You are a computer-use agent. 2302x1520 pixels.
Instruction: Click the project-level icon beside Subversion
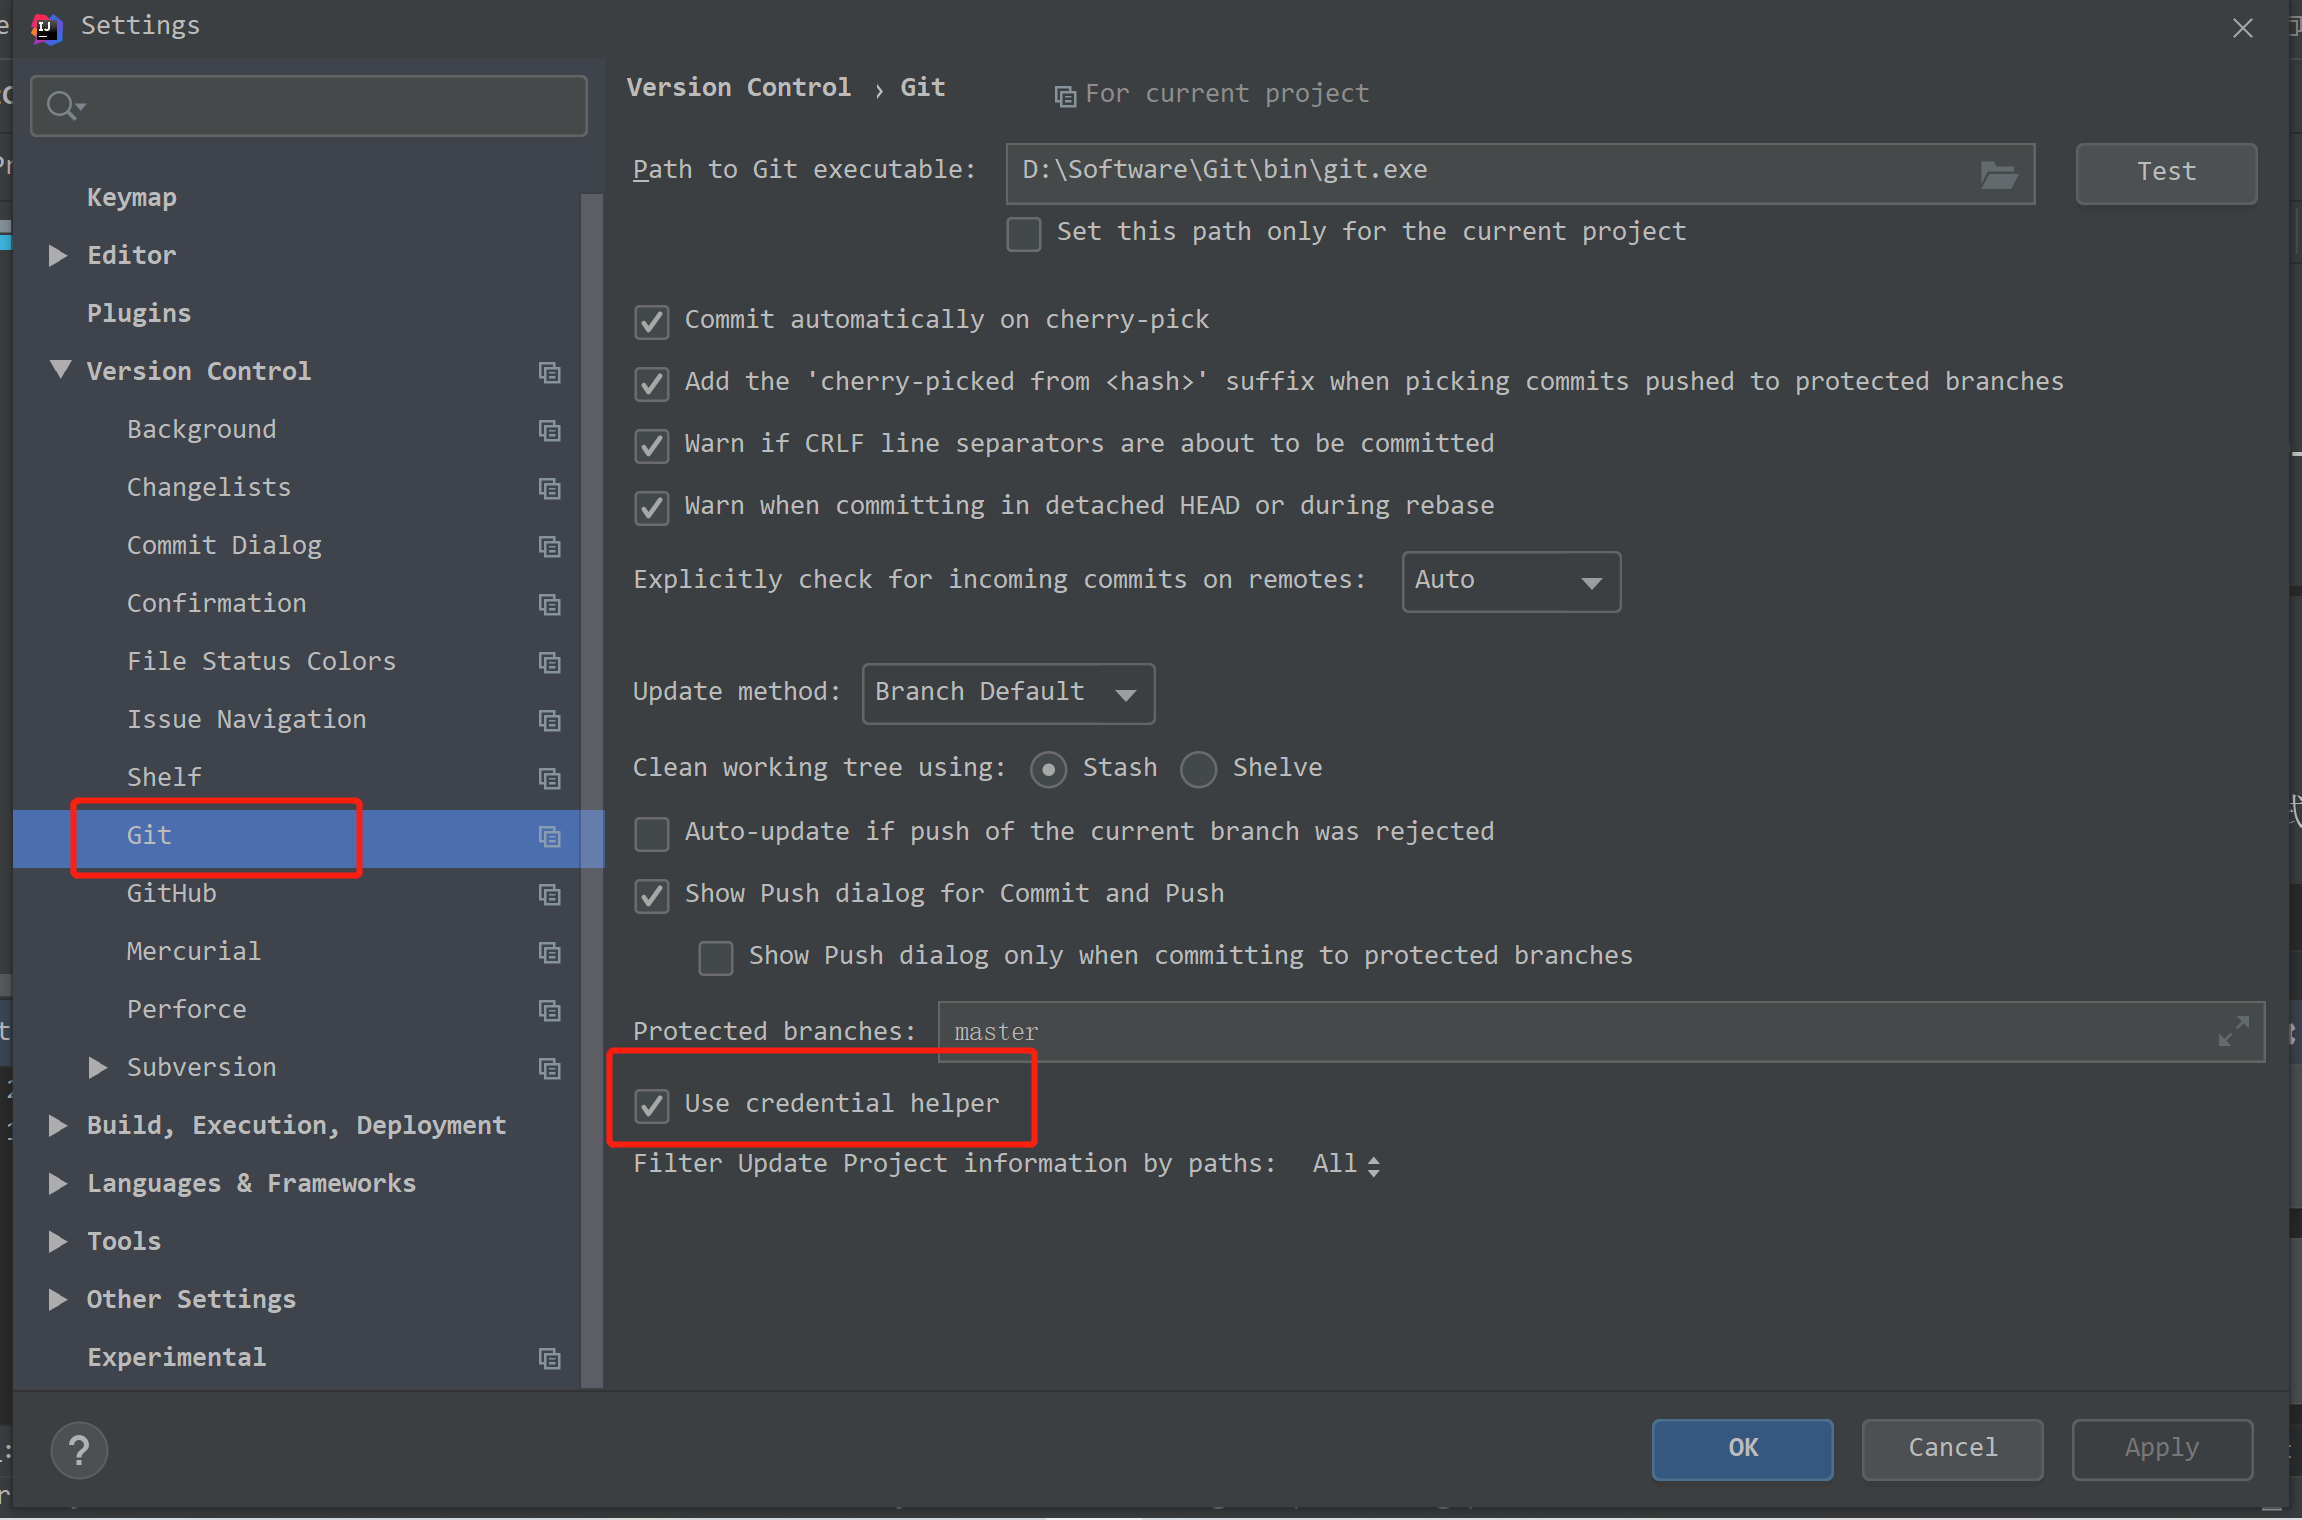(549, 1068)
